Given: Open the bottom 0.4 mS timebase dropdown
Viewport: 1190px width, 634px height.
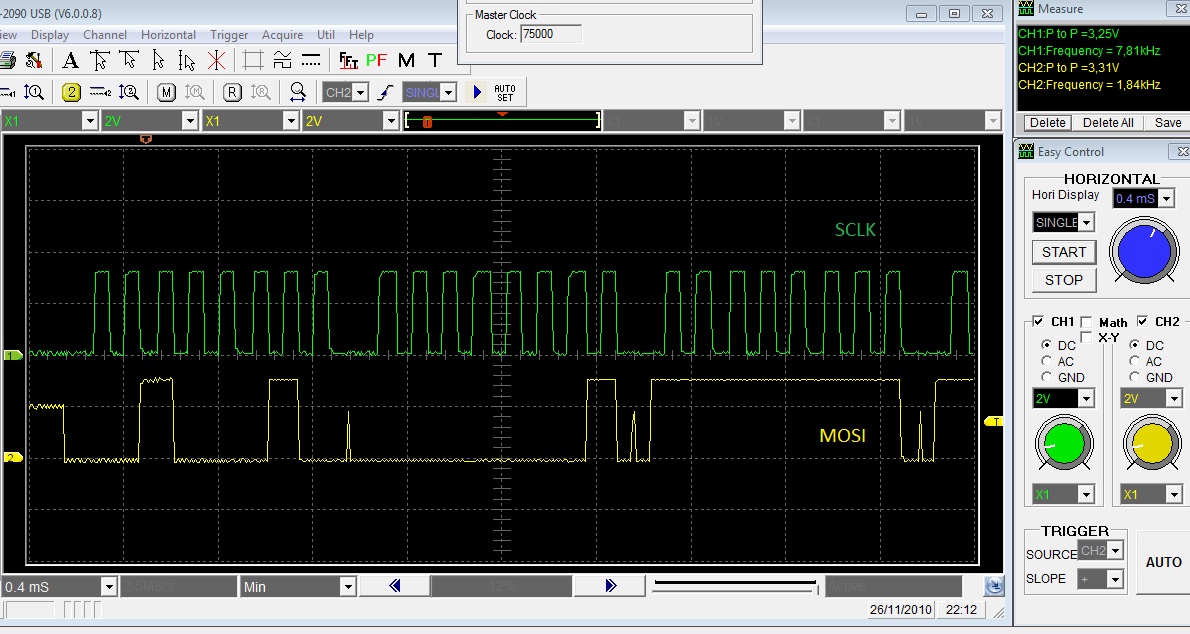Looking at the screenshot, I should (x=109, y=587).
